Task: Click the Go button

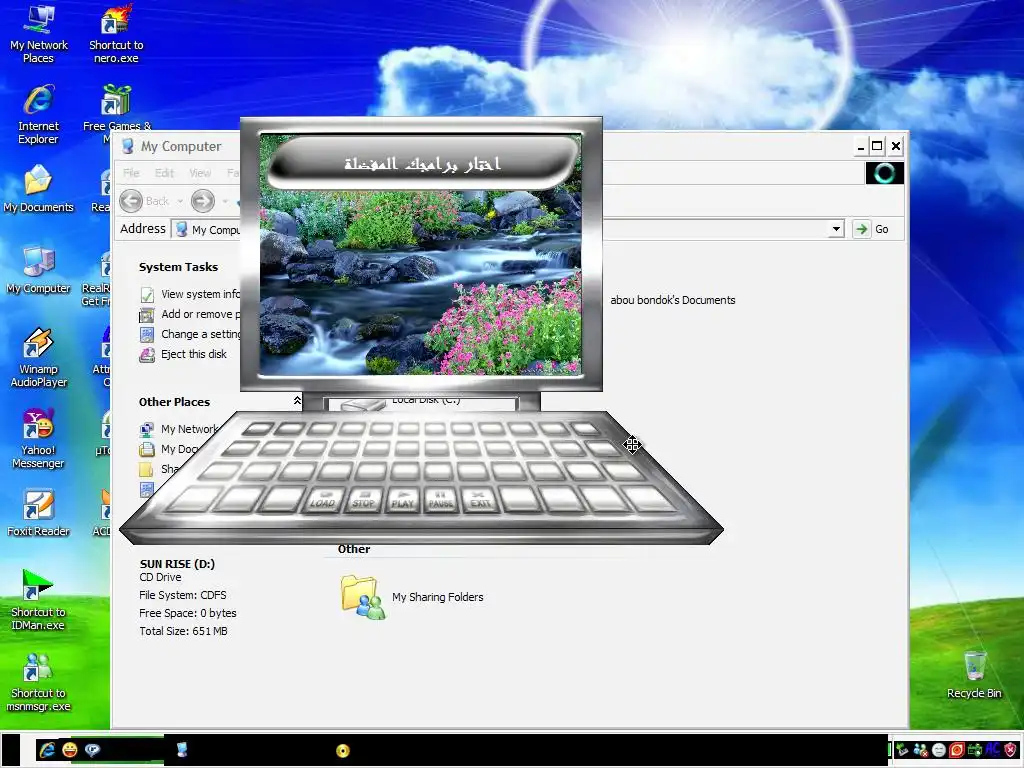Action: click(x=872, y=229)
